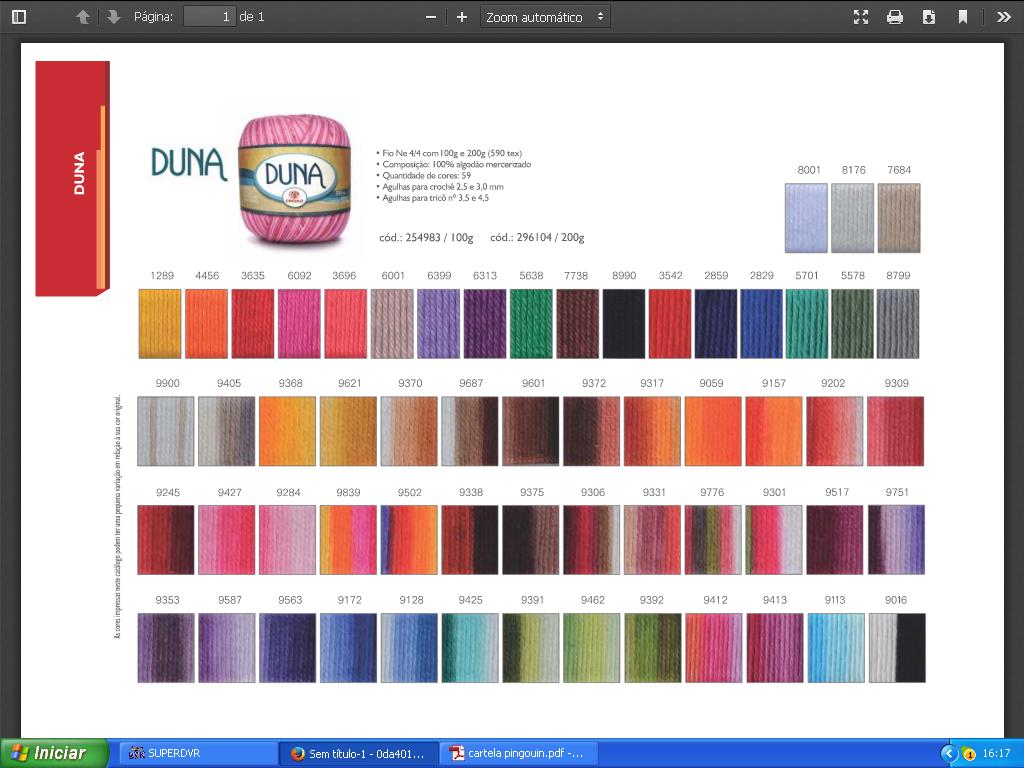Select yarn swatch 4456 orange
This screenshot has width=1024, height=768.
click(x=206, y=324)
